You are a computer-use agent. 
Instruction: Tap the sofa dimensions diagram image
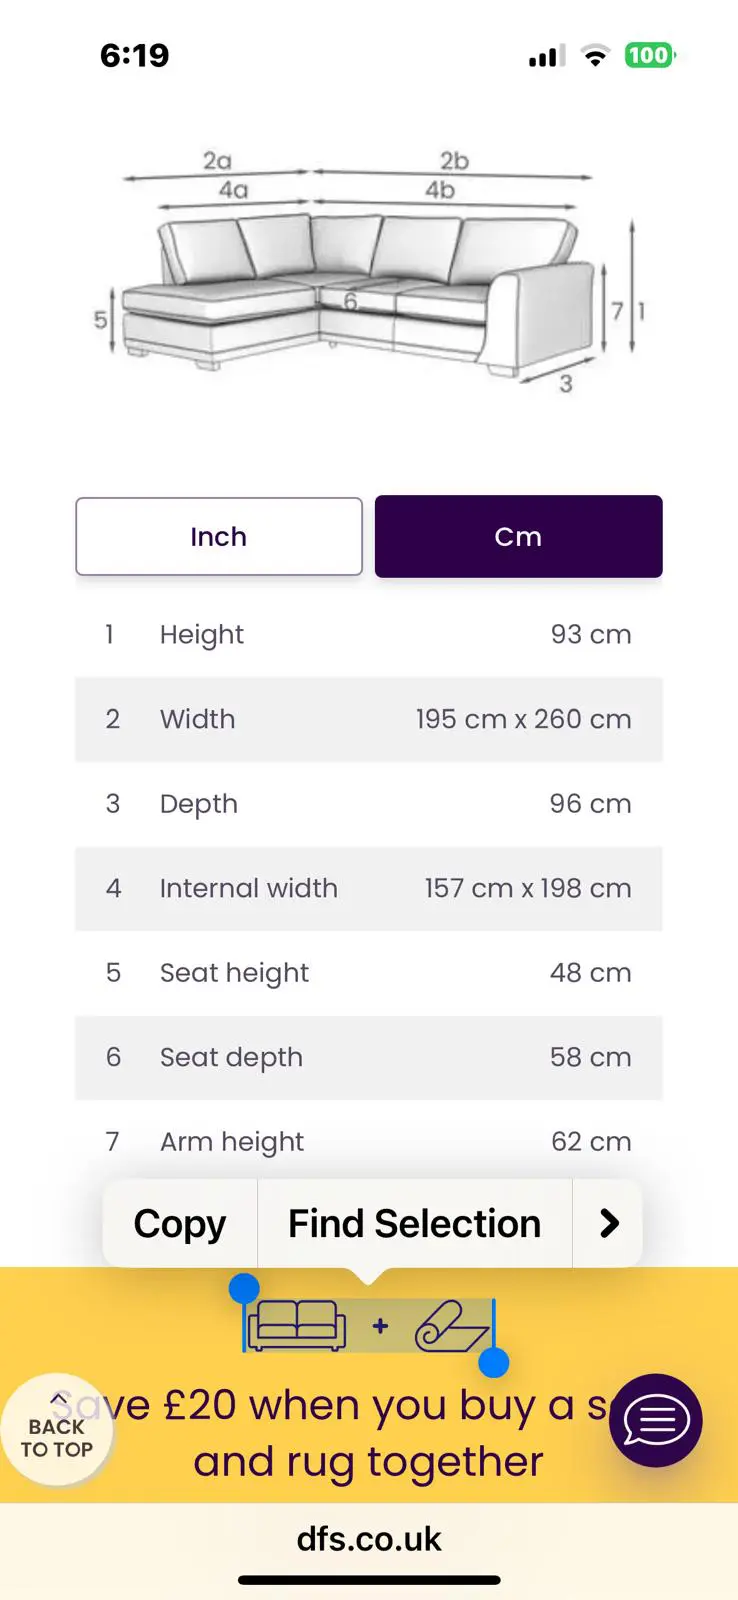(369, 270)
